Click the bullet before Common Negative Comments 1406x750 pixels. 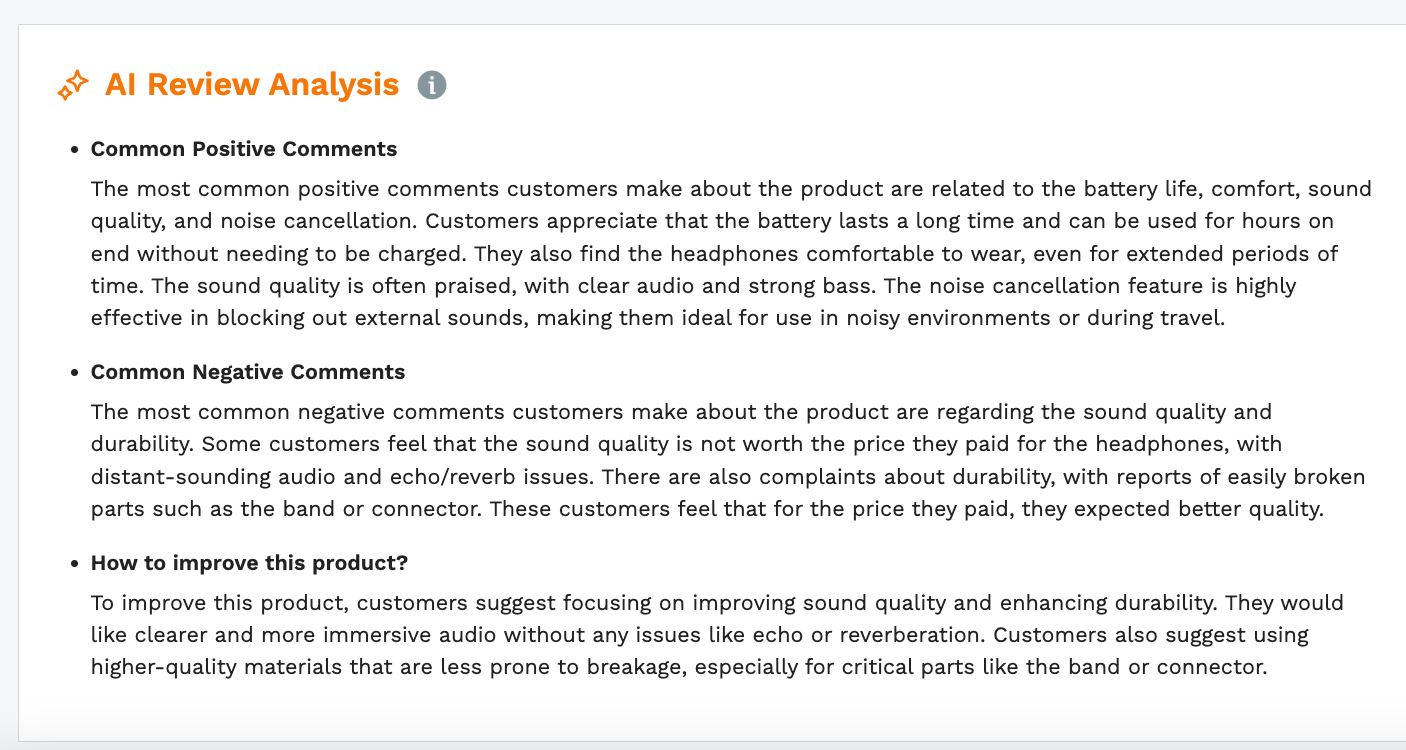(74, 373)
